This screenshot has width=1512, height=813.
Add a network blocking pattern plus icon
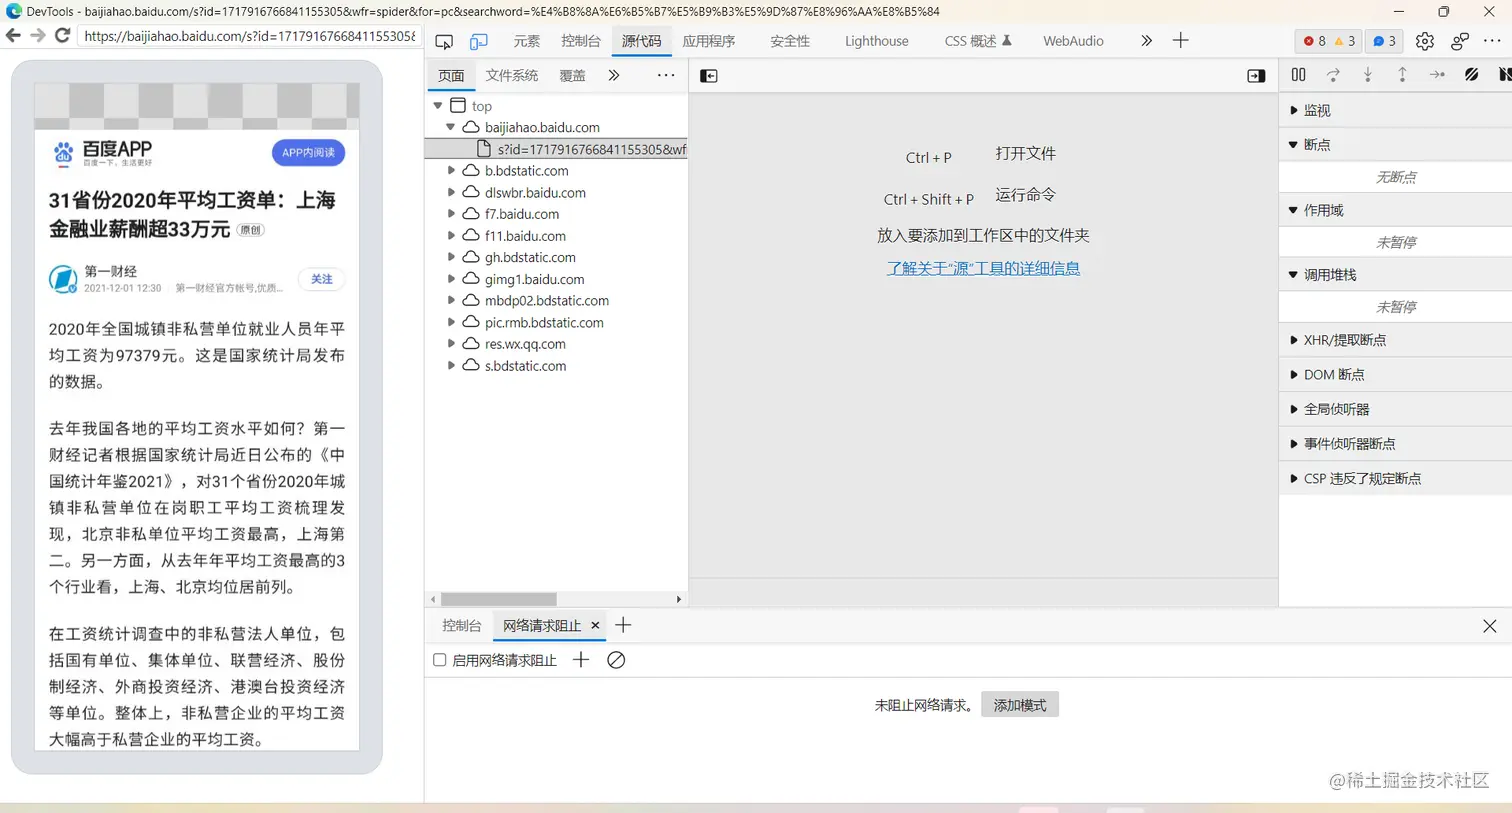[581, 660]
